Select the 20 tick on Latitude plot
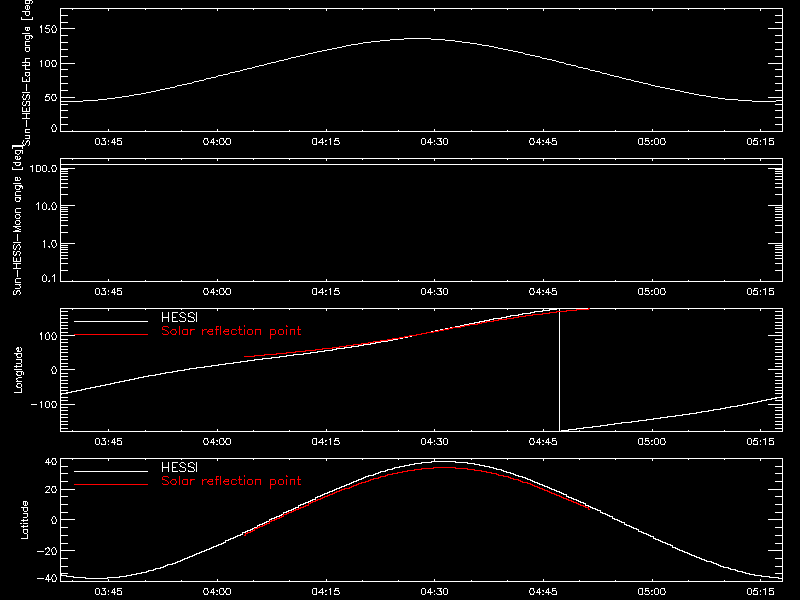Image resolution: width=800 pixels, height=600 pixels. [x=51, y=490]
